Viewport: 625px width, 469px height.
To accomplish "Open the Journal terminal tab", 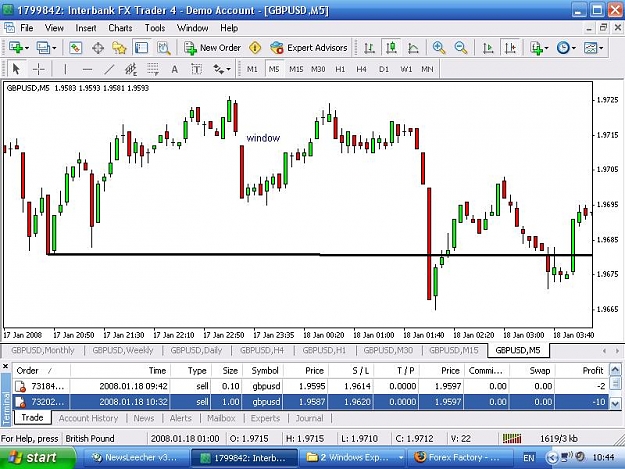I will click(x=309, y=418).
